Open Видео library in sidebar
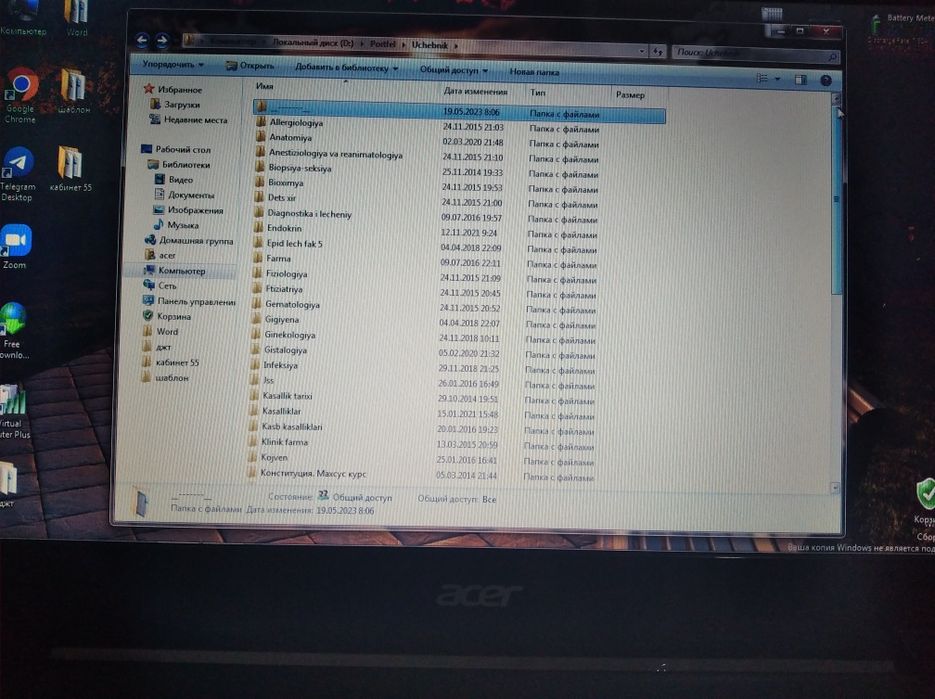Screen dimensions: 935x699 point(174,180)
